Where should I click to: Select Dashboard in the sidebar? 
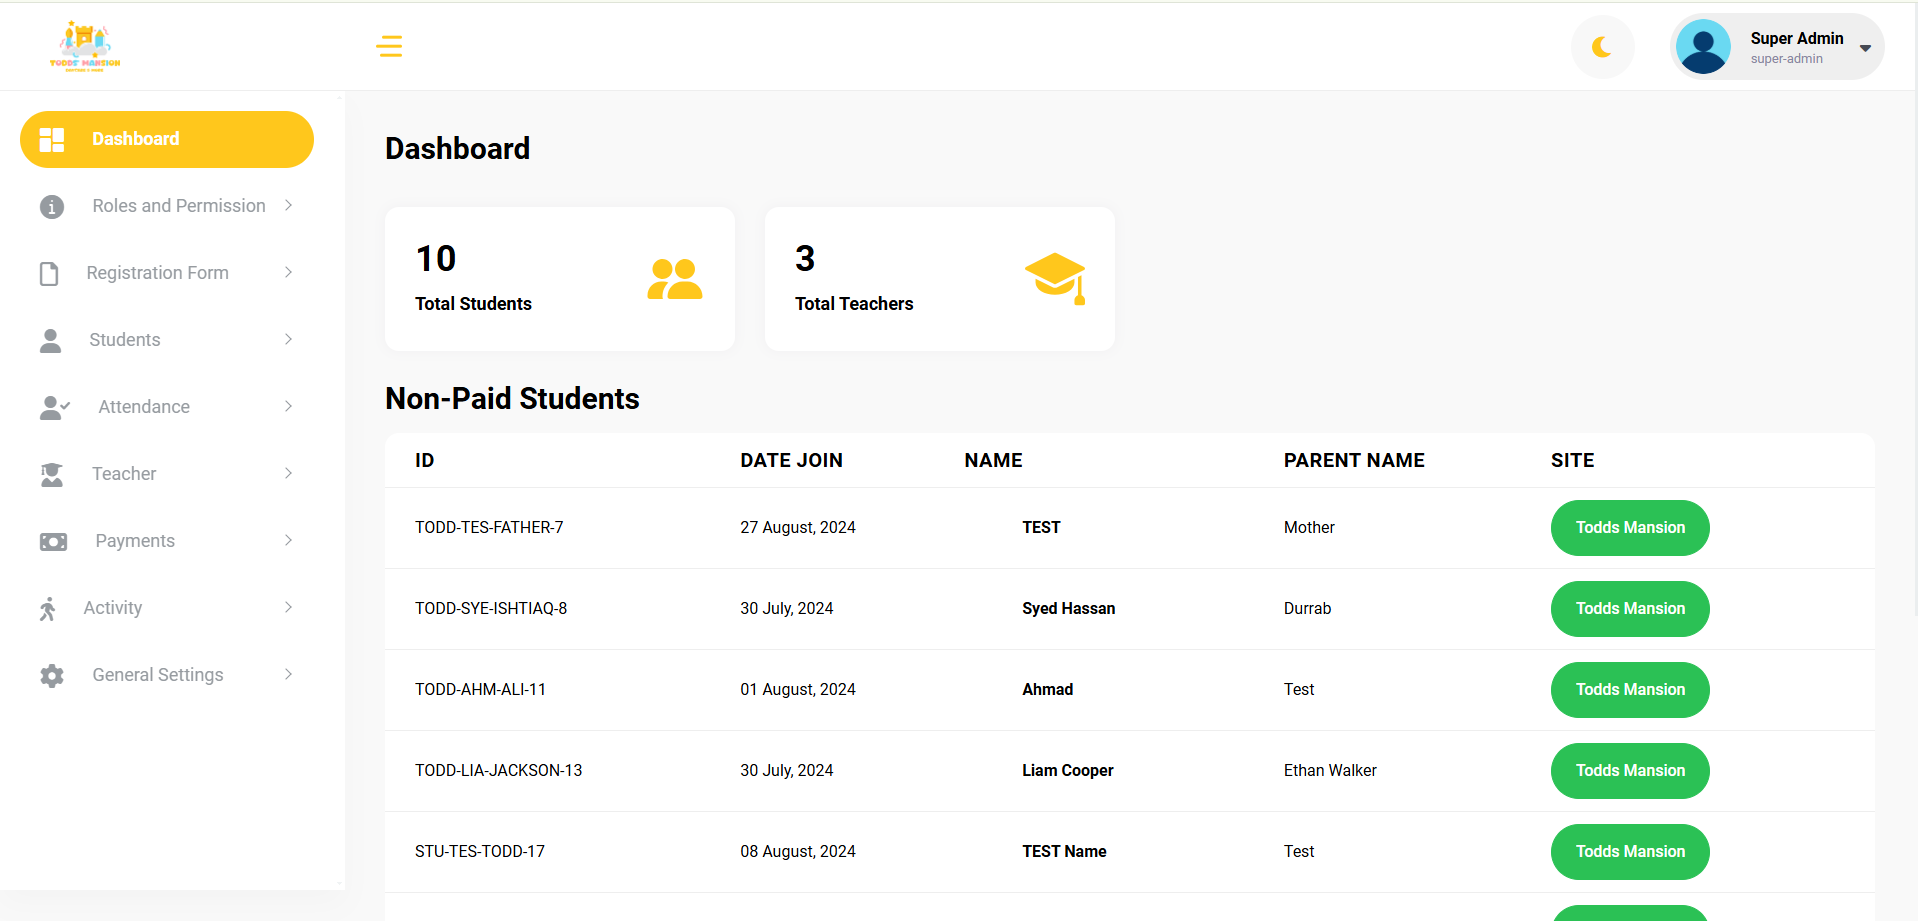click(x=167, y=139)
